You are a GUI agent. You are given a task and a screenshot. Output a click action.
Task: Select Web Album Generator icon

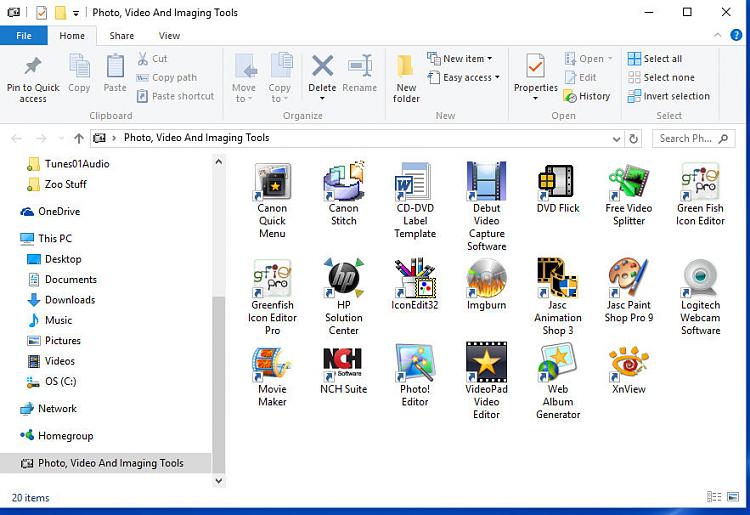coord(557,363)
